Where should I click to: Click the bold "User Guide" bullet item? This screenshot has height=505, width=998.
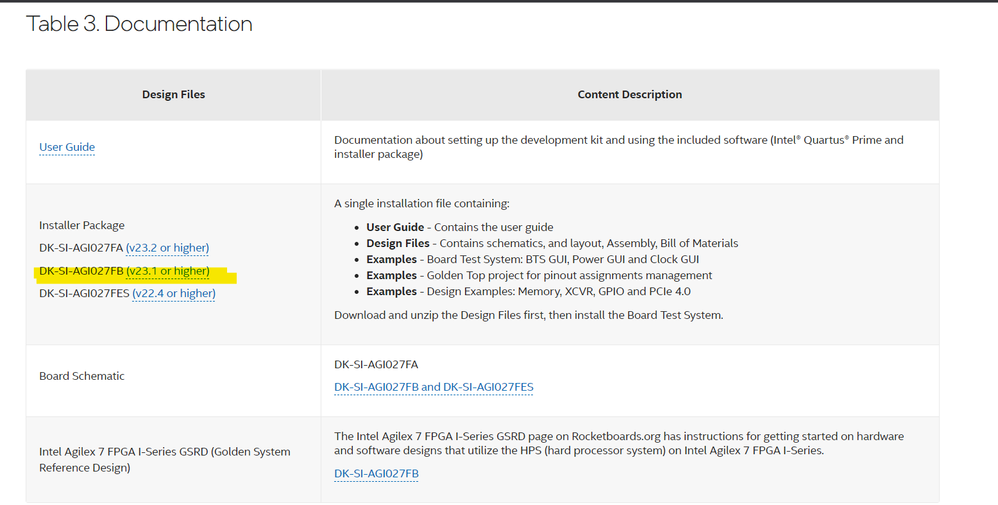pyautogui.click(x=395, y=227)
